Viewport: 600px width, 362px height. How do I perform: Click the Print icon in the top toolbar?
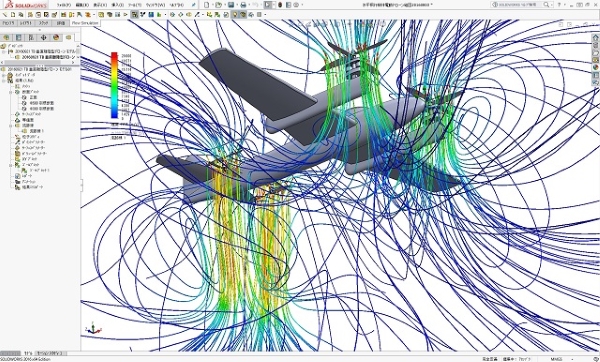click(243, 5)
